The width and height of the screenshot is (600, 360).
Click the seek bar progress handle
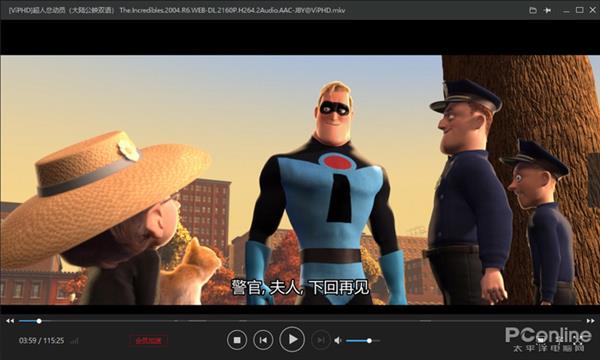click(x=39, y=321)
